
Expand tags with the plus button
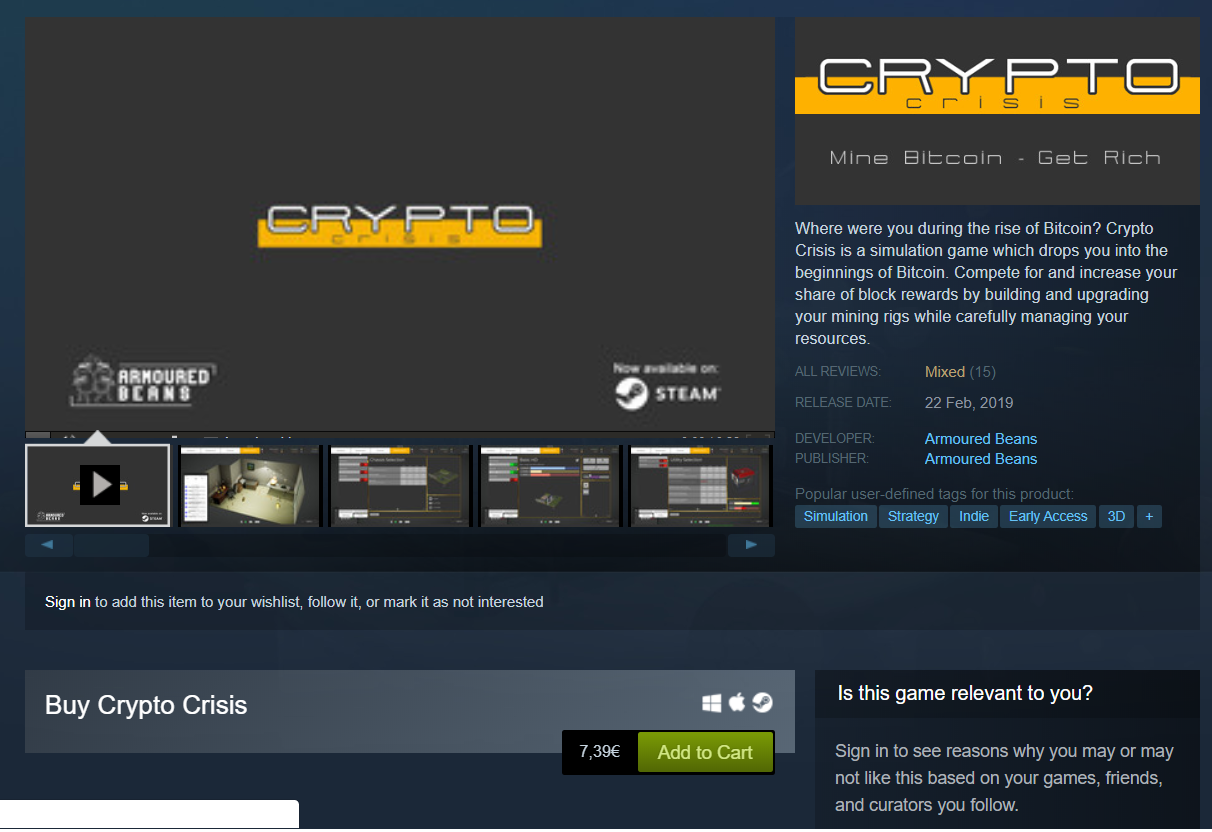tap(1149, 516)
